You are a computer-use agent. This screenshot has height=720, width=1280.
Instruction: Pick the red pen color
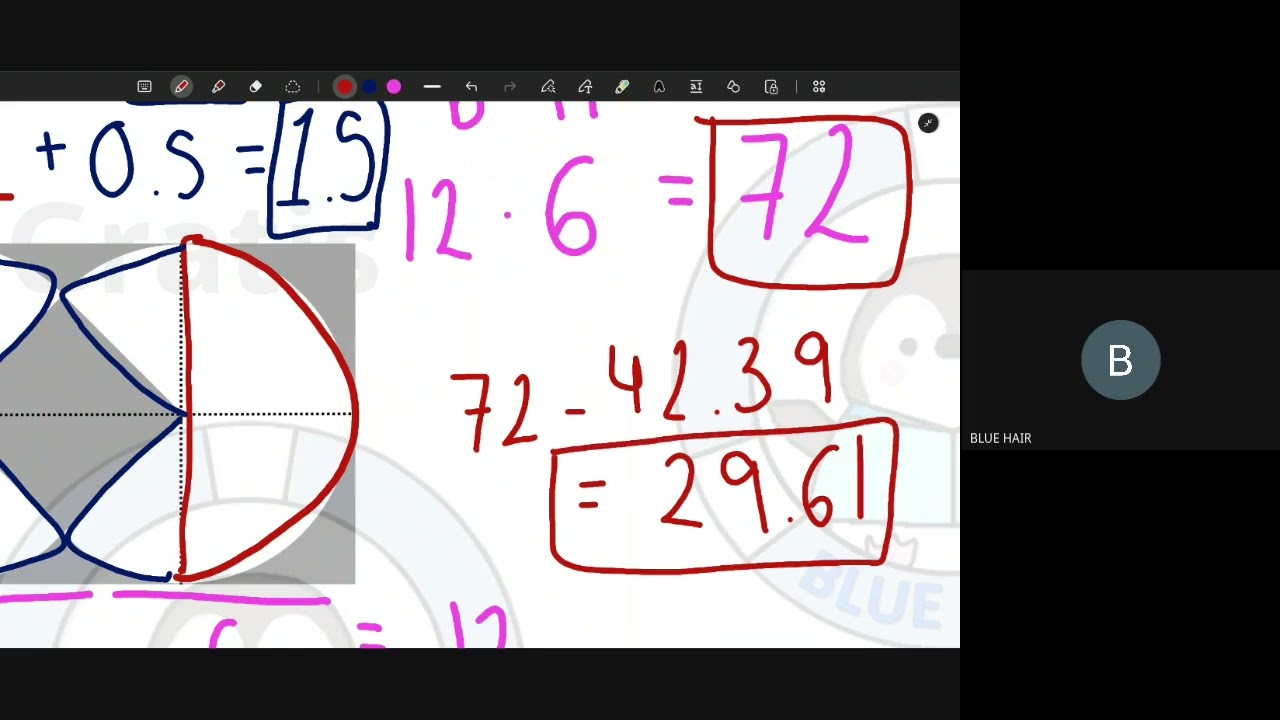[x=344, y=87]
